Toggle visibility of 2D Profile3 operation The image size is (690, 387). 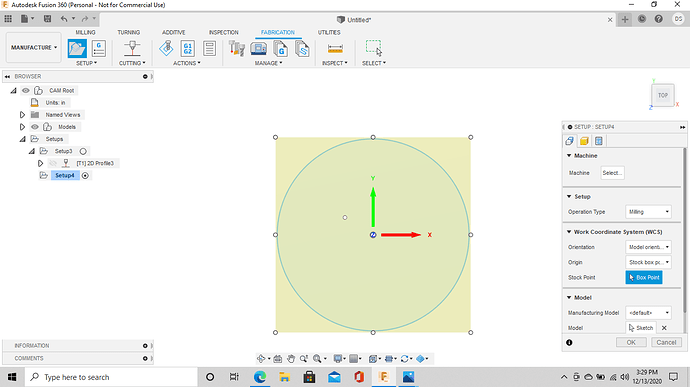pos(53,163)
